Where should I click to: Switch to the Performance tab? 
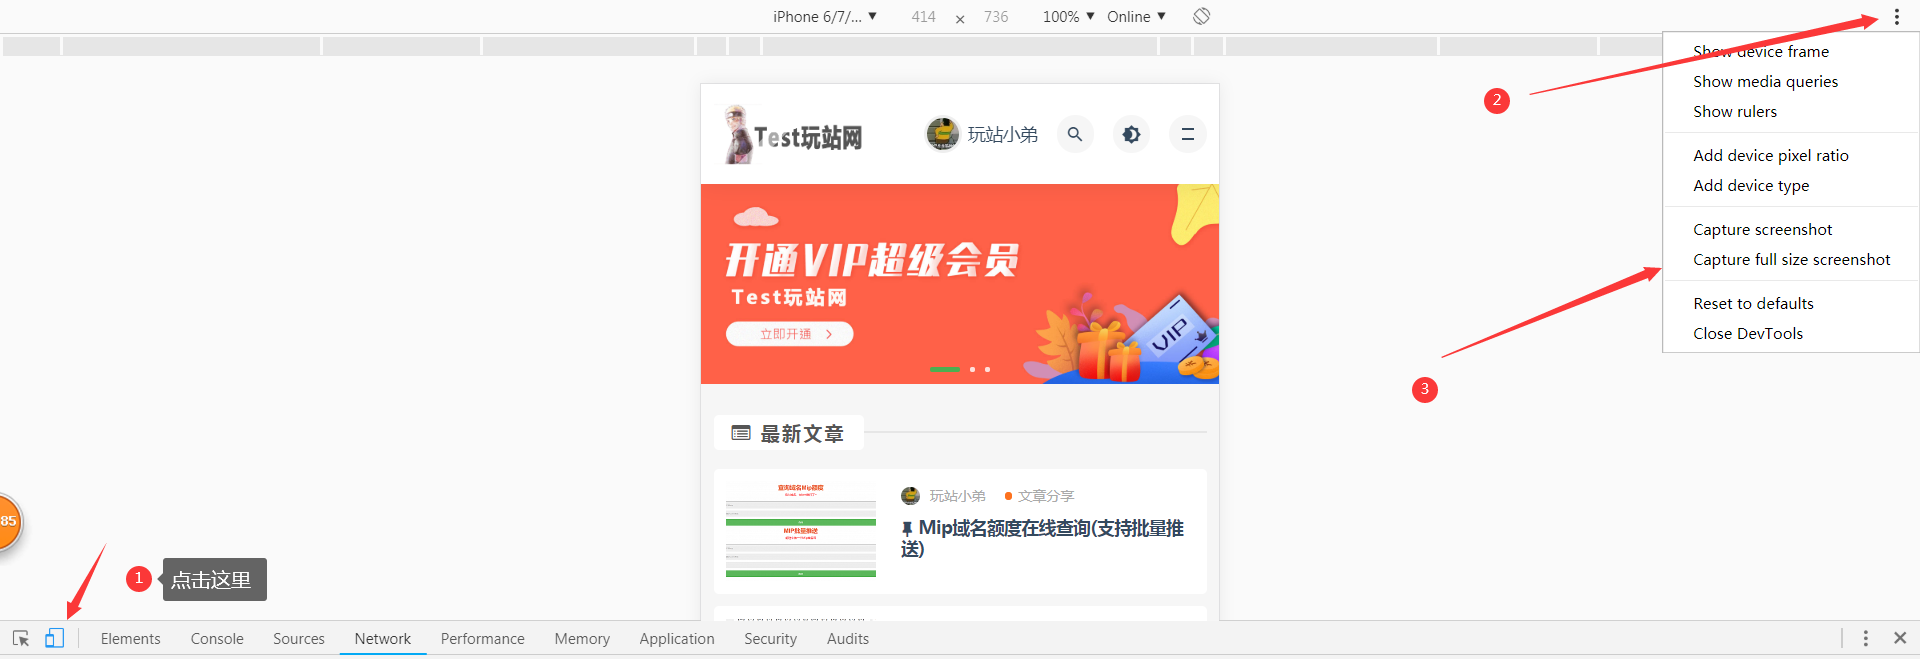(483, 639)
